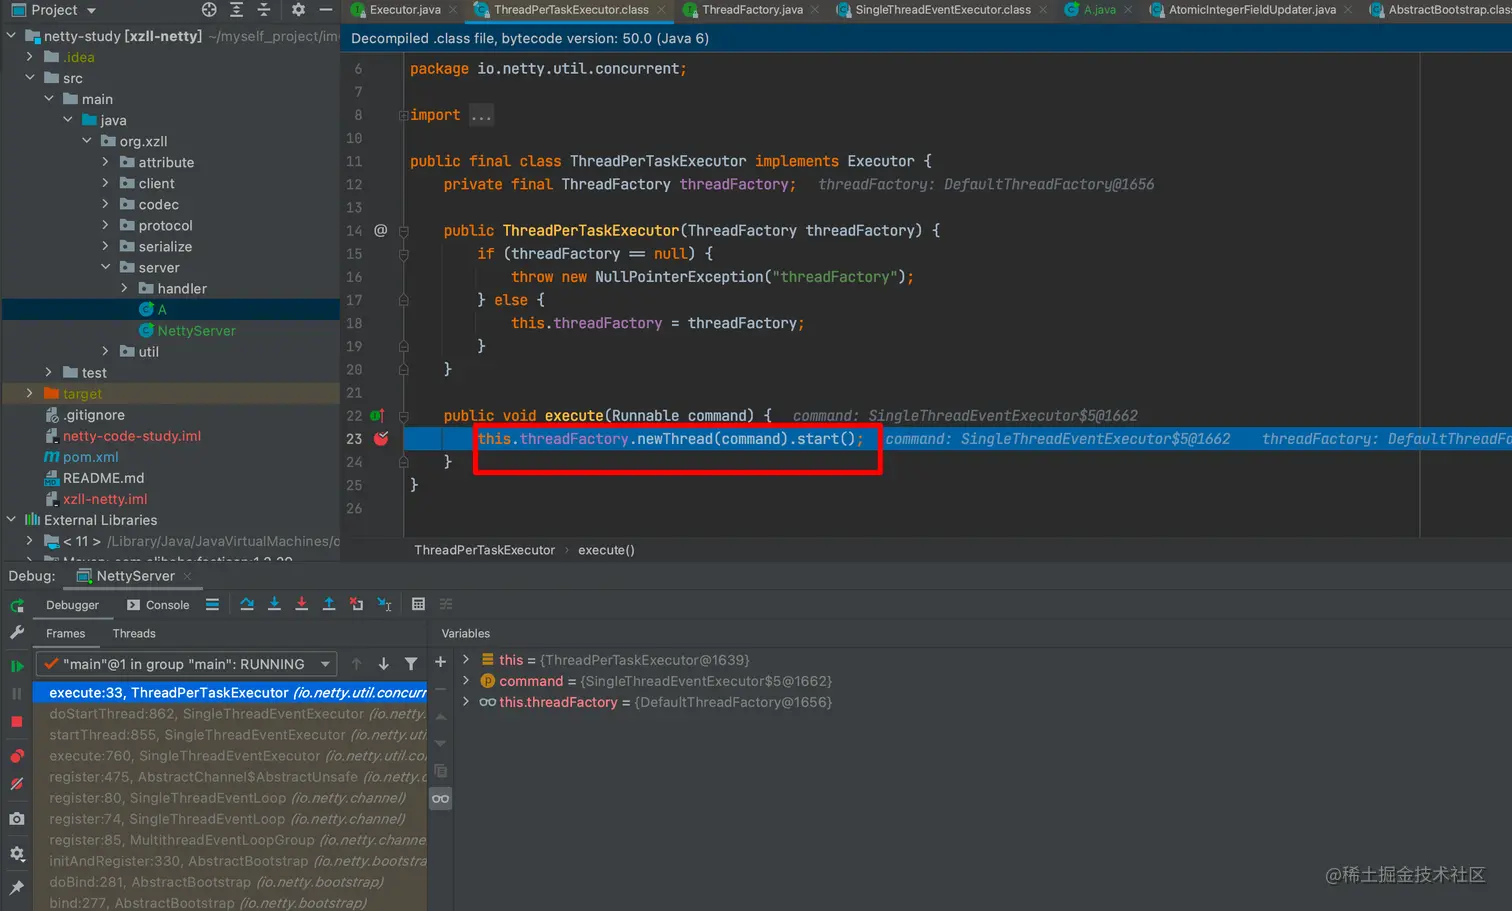Click overridden method gutter icon on line 22
1512x911 pixels.
377,415
